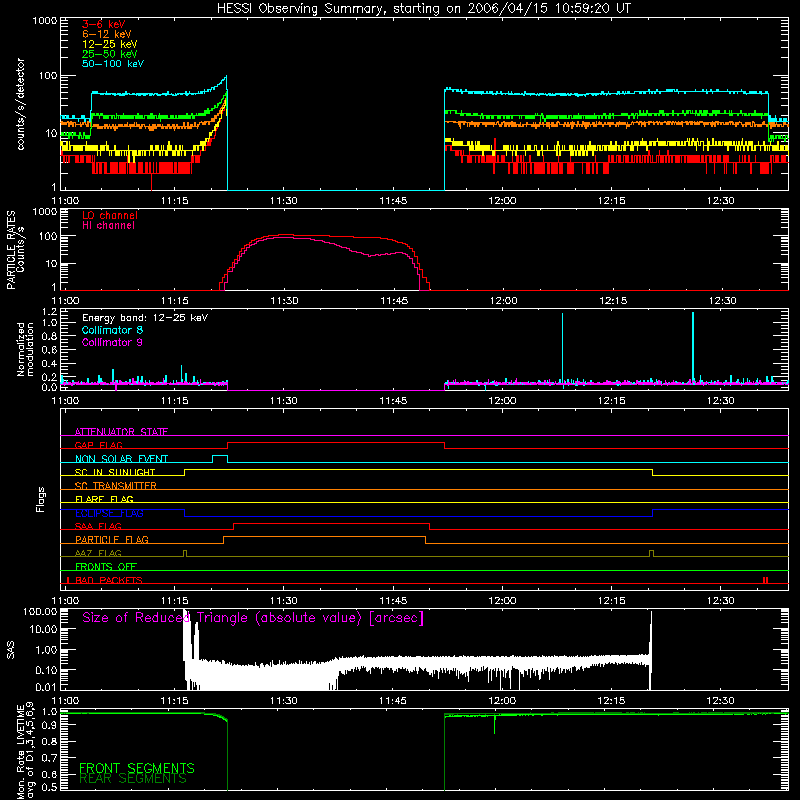800x800 pixels.
Task: Click the SC_TRANSMITTER flag label
Action: pyautogui.click(x=116, y=485)
